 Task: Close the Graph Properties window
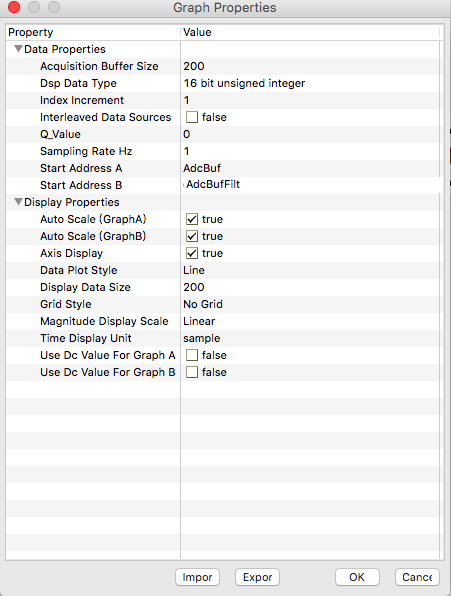click(x=14, y=7)
